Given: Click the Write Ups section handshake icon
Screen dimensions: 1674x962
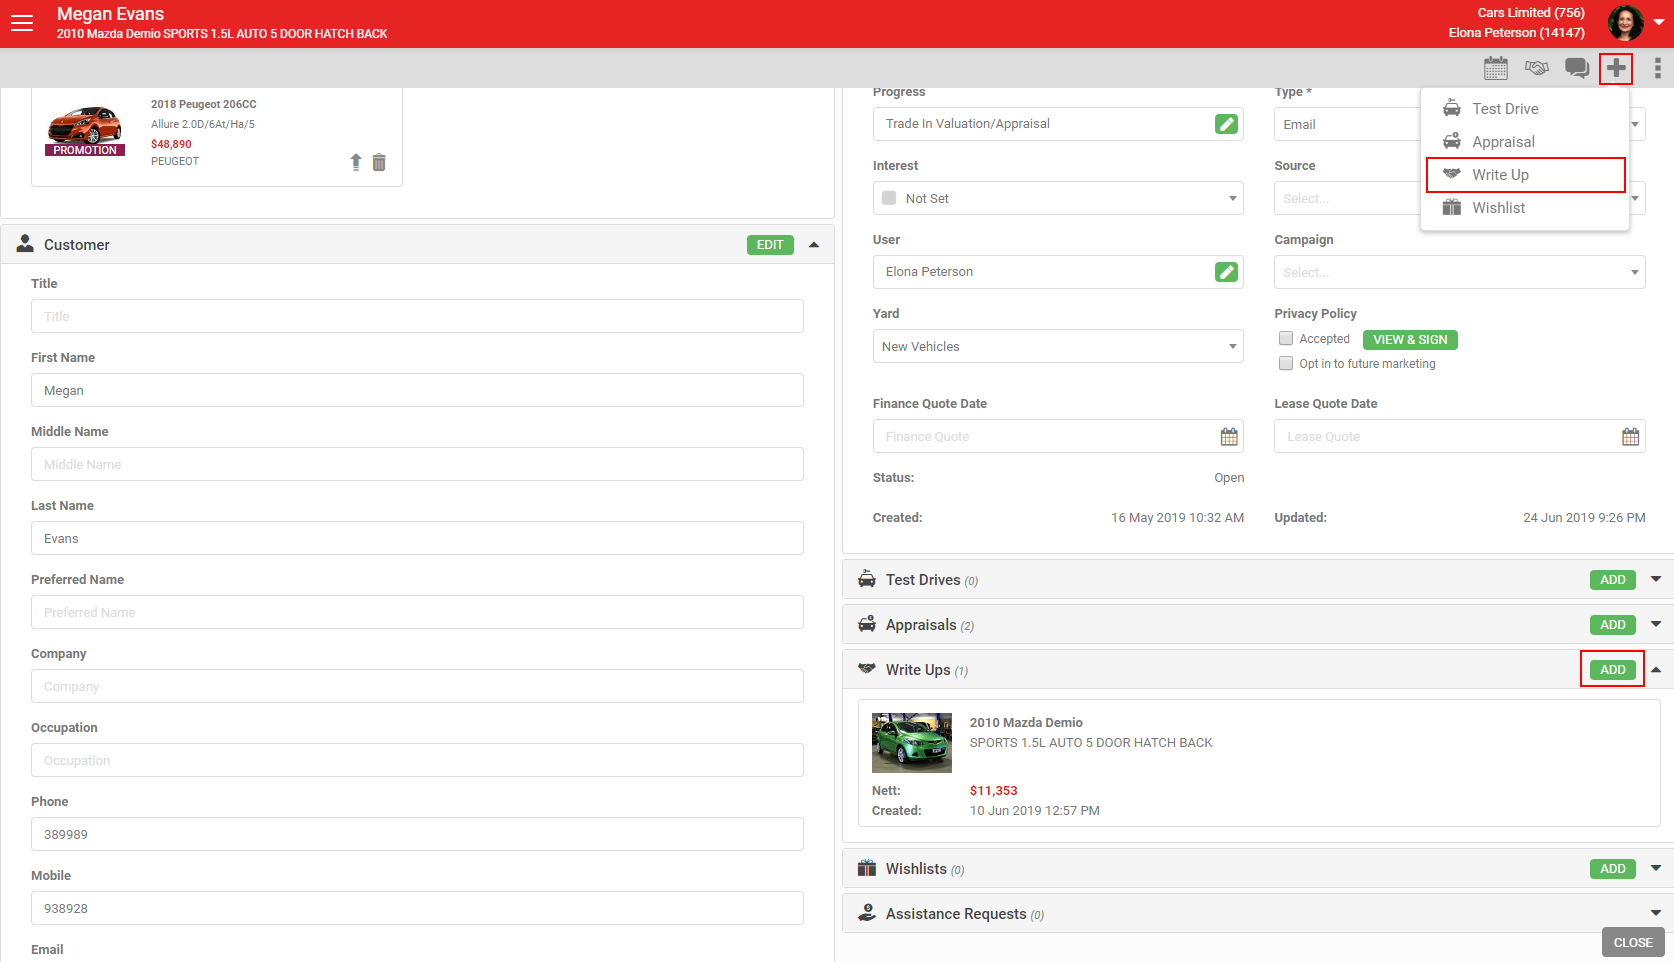Looking at the screenshot, I should (867, 669).
